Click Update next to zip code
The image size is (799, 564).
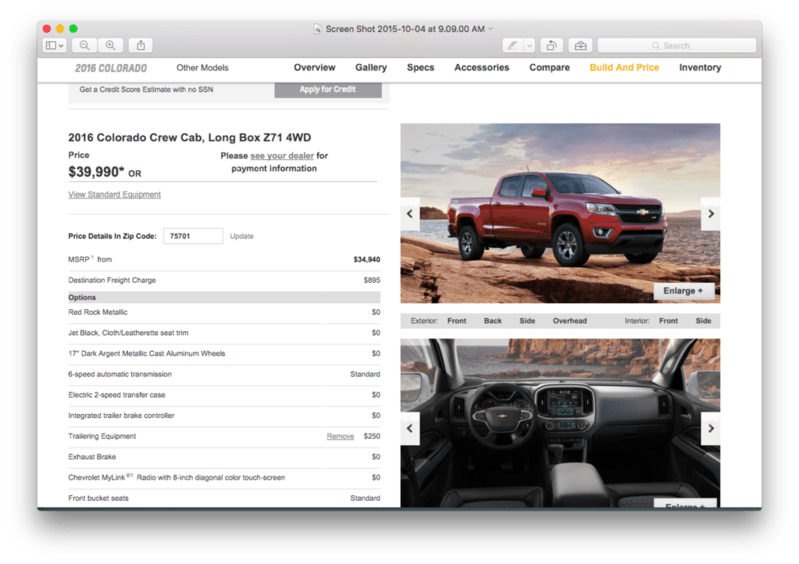[x=242, y=236]
